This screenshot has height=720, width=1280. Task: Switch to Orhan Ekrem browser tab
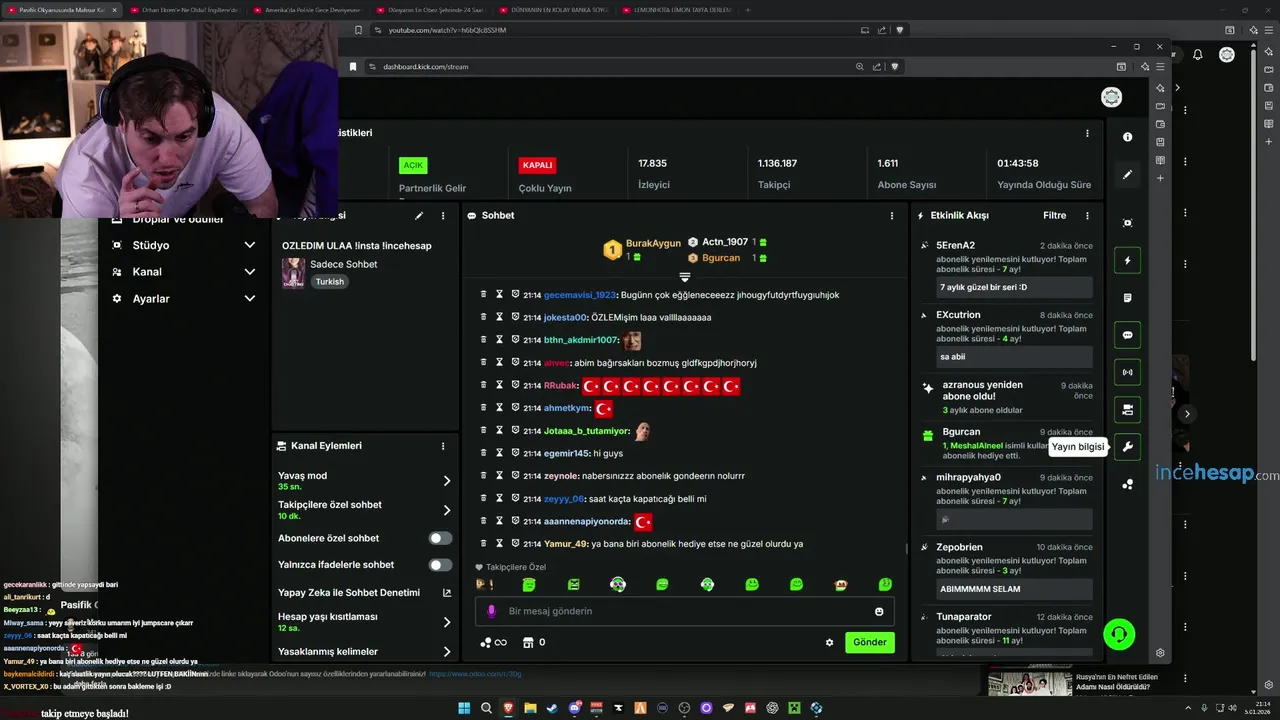(185, 10)
